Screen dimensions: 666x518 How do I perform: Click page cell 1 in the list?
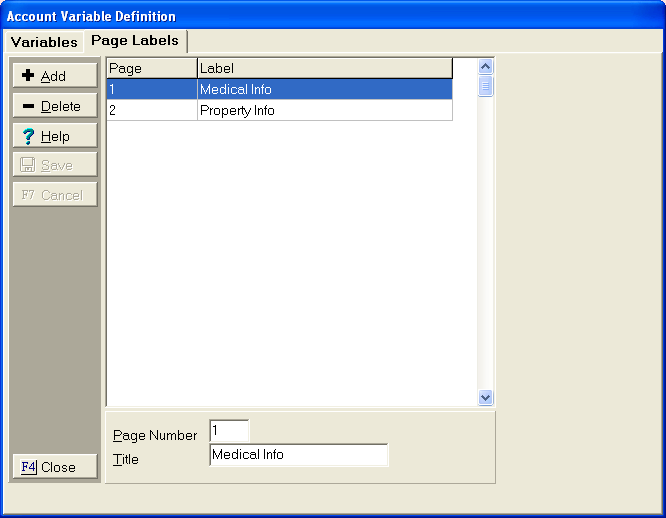[151, 89]
